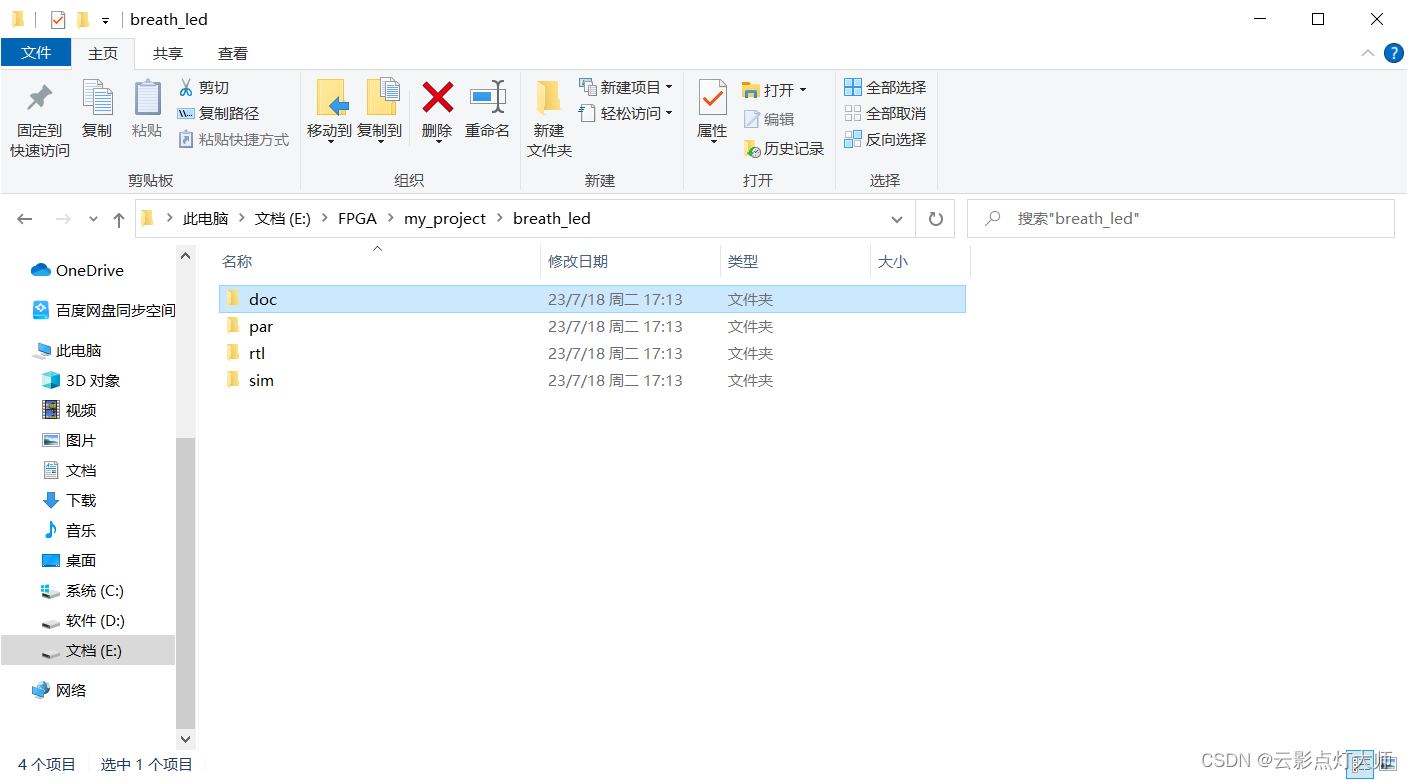Screen dimensions: 1408x780
Task: Select the rtl folder
Action: [592, 353]
